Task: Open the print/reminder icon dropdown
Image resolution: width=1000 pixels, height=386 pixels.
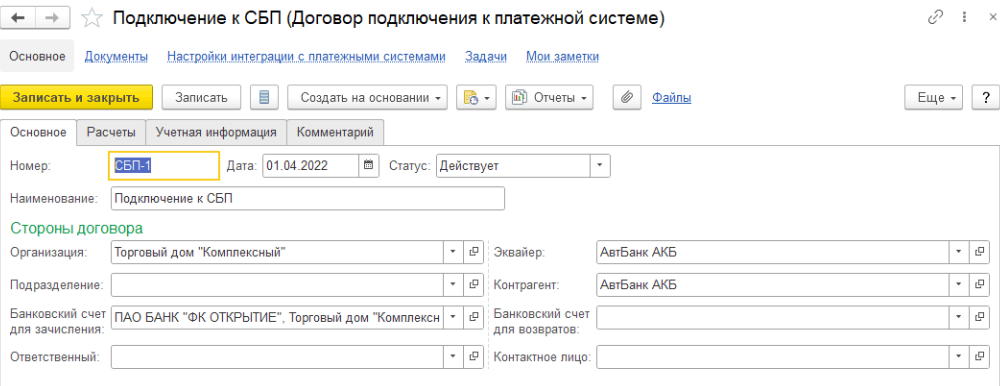Action: click(476, 98)
